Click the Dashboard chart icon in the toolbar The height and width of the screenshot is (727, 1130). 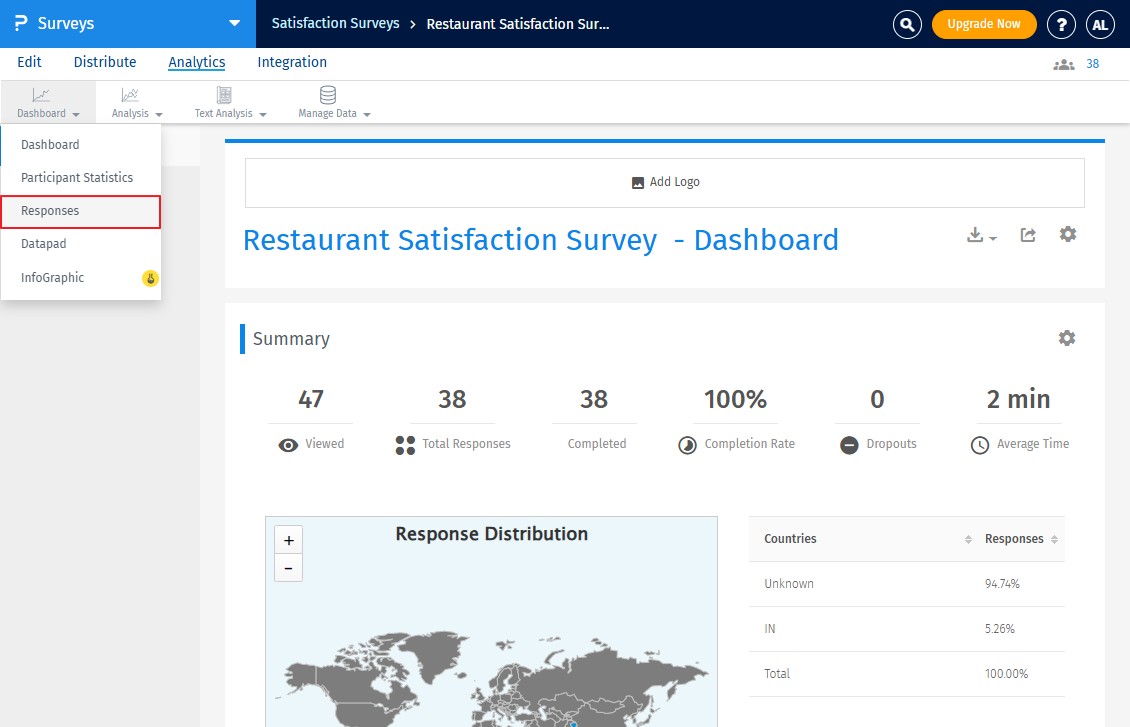point(41,96)
